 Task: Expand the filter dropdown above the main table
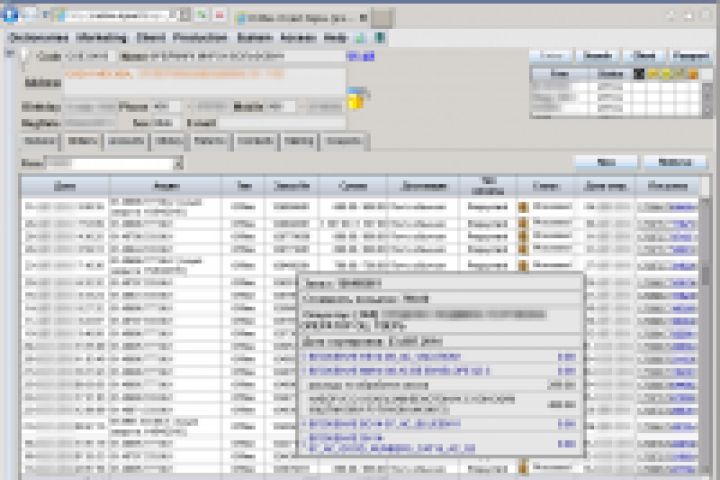(x=179, y=163)
